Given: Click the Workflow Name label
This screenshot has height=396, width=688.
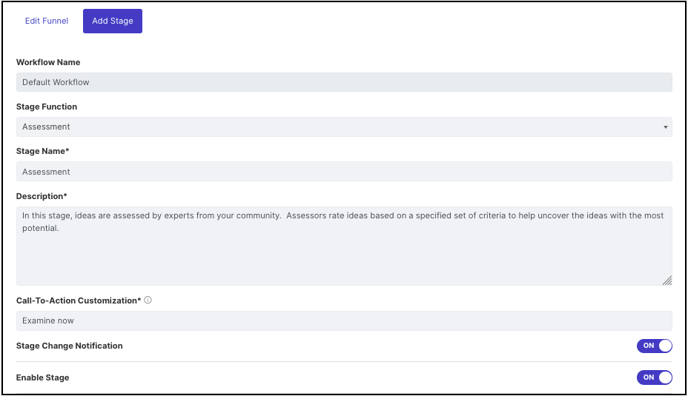Looking at the screenshot, I should pyautogui.click(x=48, y=62).
